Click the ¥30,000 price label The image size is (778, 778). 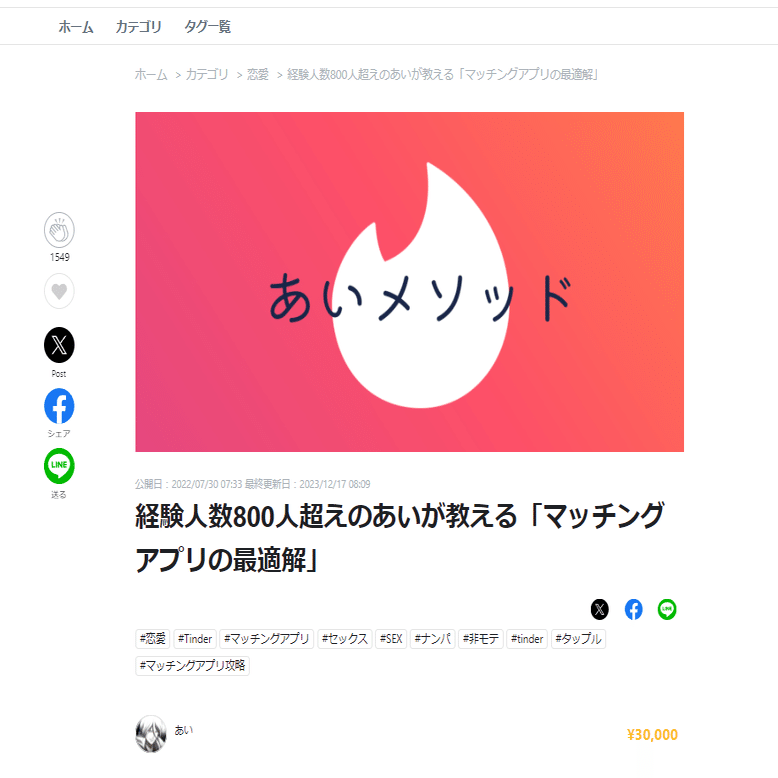click(x=652, y=734)
